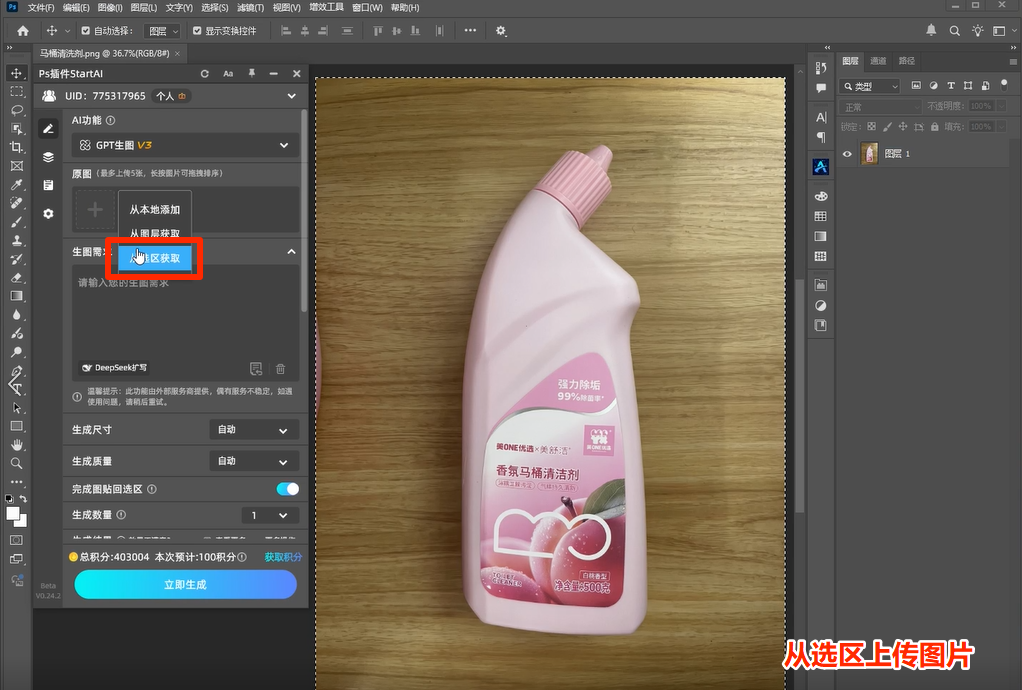The image size is (1022, 690).
Task: Toggle the 自动选择 checkbox
Action: point(85,31)
